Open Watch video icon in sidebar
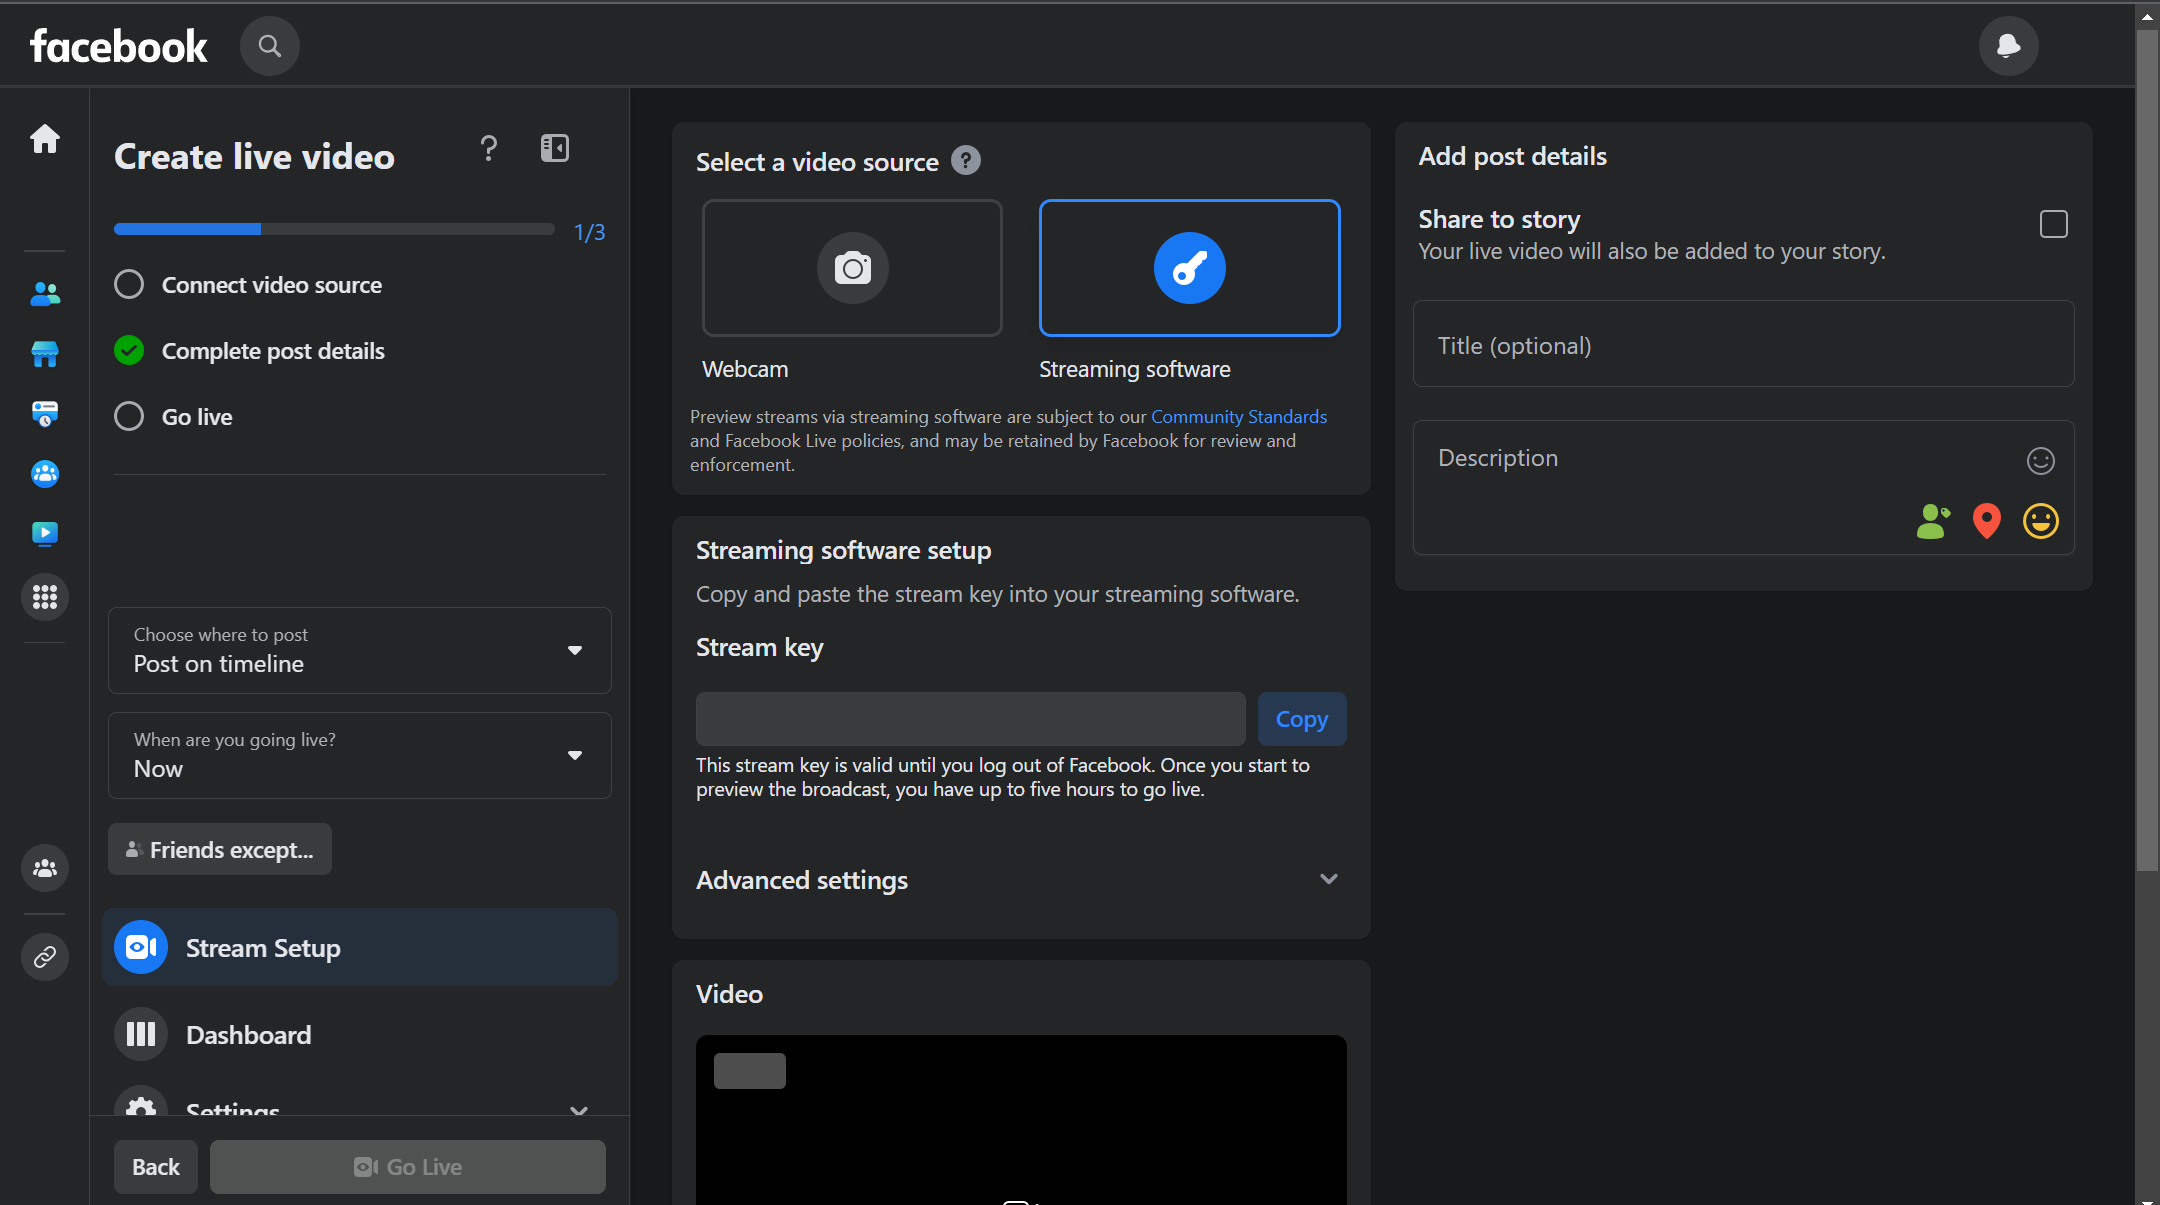Image resolution: width=2160 pixels, height=1205 pixels. coord(45,534)
